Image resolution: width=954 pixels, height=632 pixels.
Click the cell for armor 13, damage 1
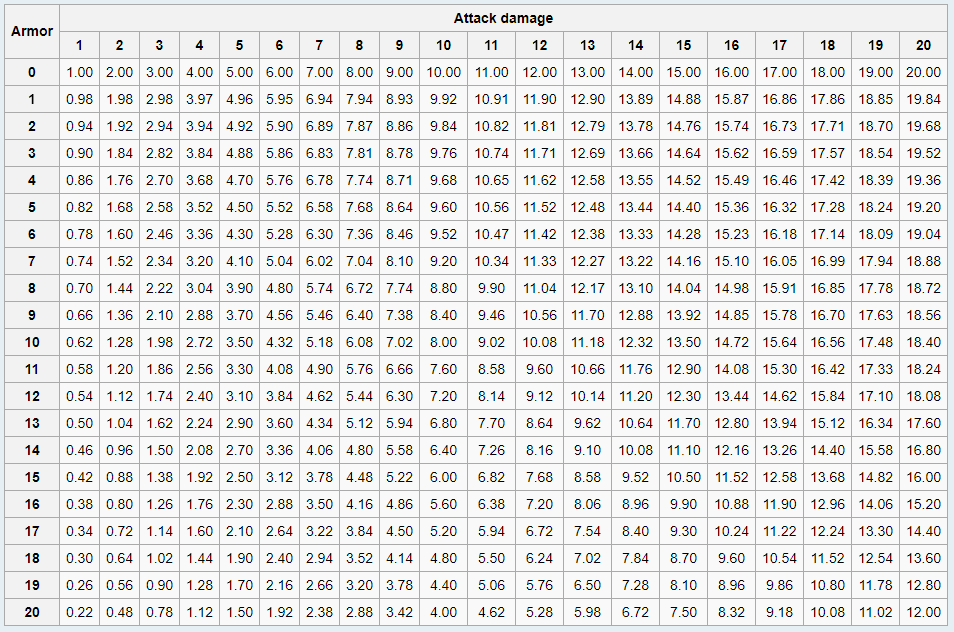[x=79, y=423]
